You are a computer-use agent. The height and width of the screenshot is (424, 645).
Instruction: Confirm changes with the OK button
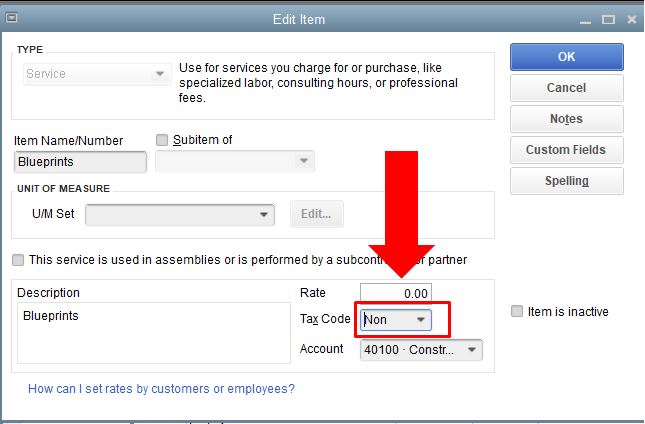567,57
